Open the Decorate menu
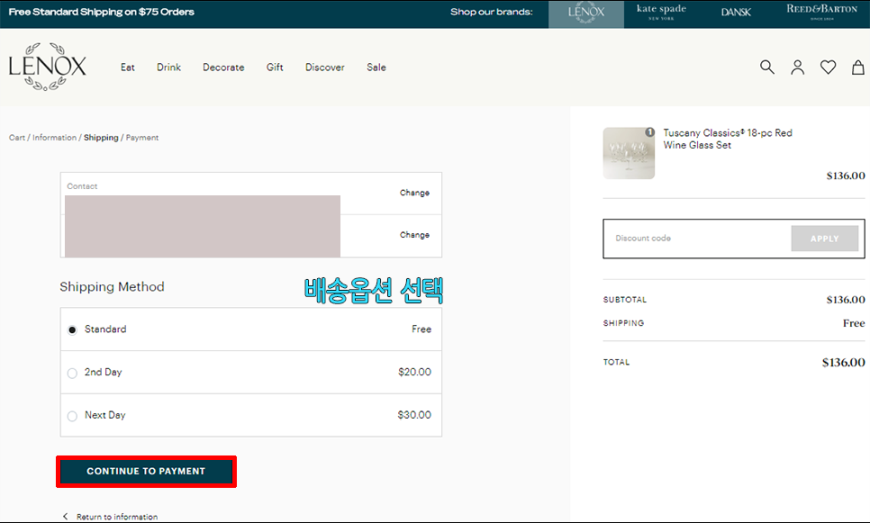Screen dimensions: 870x523 pyautogui.click(x=223, y=67)
